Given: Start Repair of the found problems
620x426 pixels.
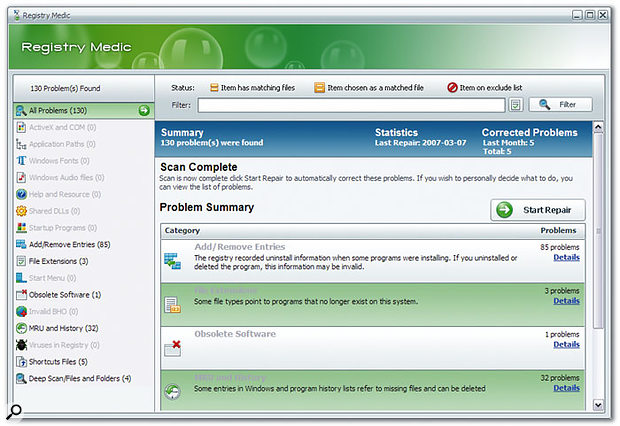Looking at the screenshot, I should 538,210.
